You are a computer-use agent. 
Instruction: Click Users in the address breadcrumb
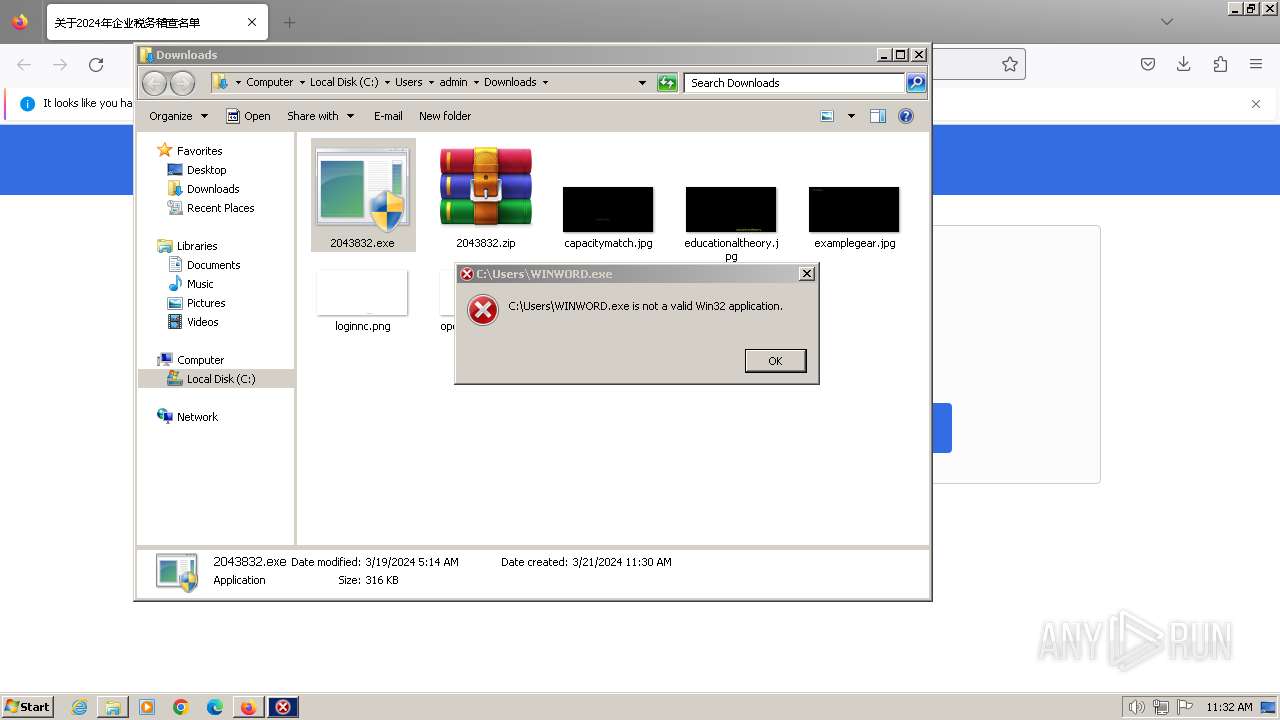pyautogui.click(x=408, y=82)
